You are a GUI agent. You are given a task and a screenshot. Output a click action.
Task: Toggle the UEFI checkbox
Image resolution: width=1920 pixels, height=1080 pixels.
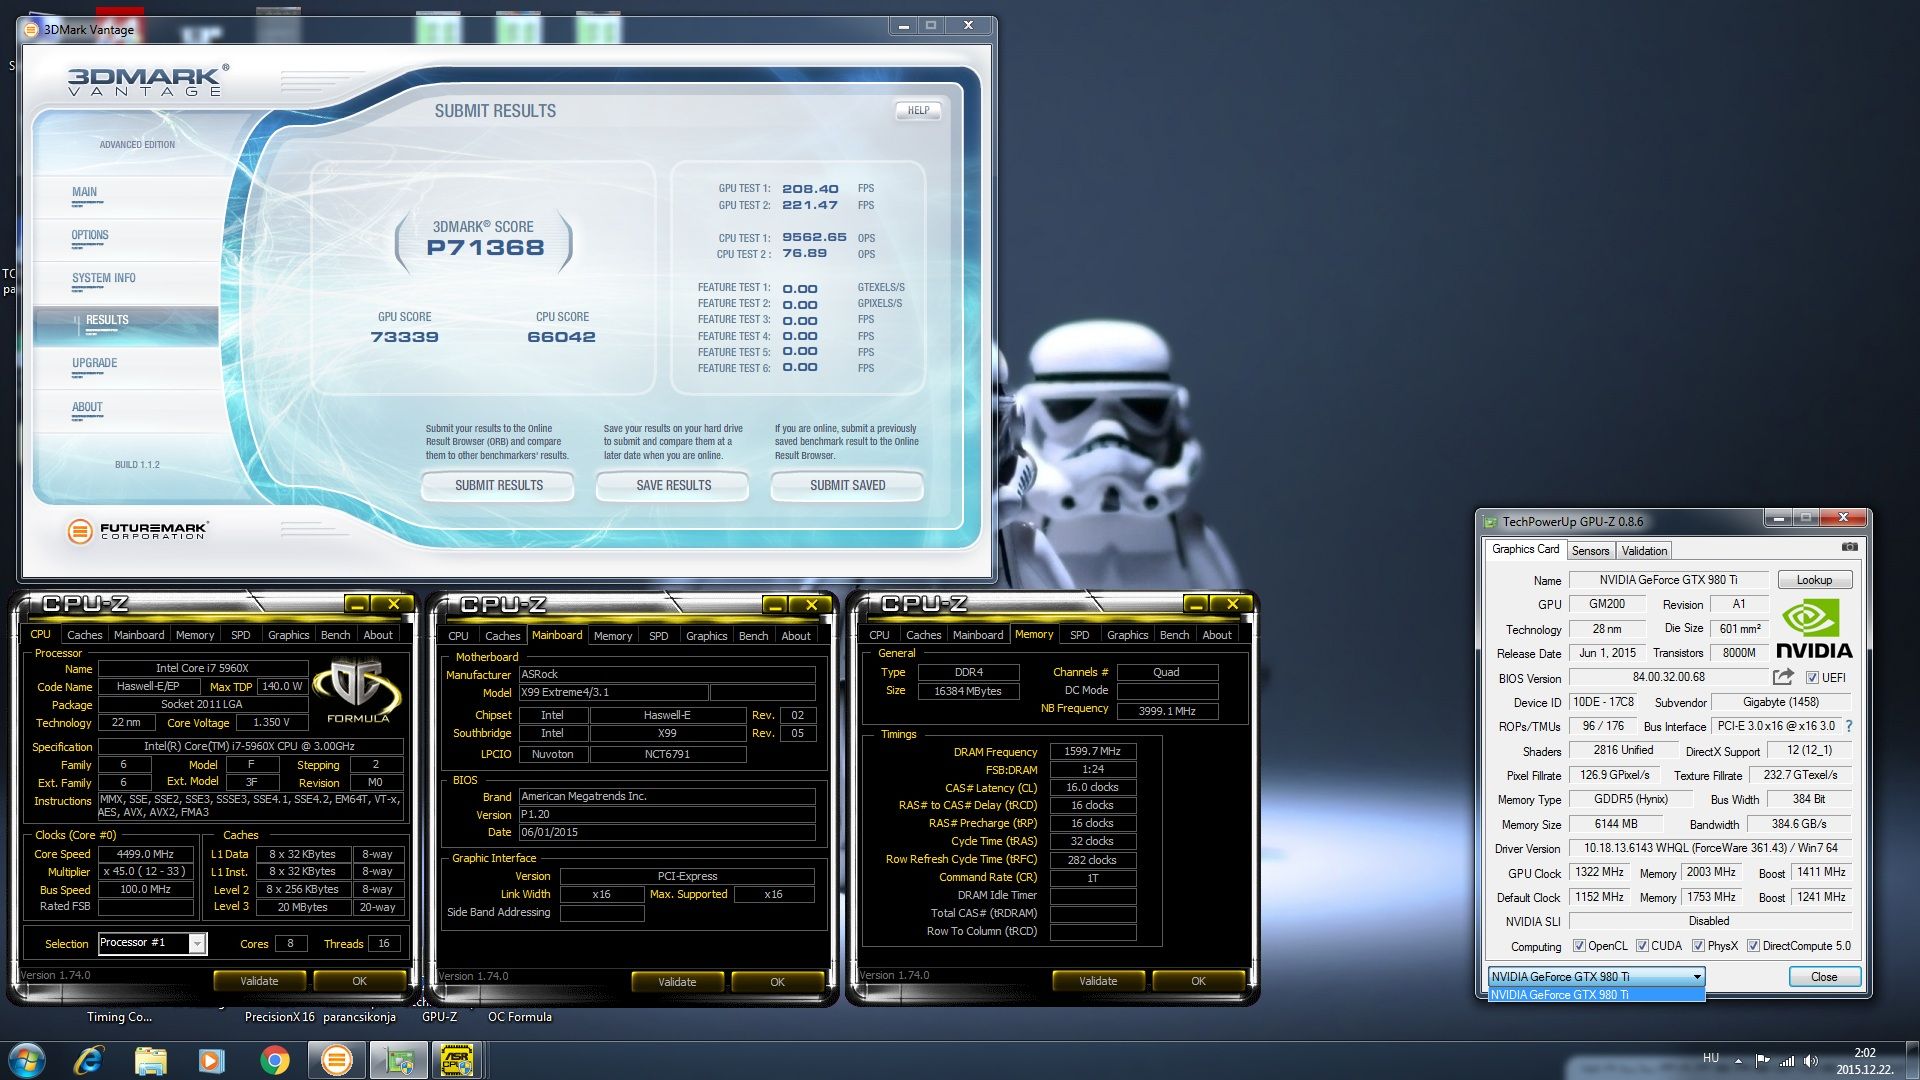coord(1812,678)
